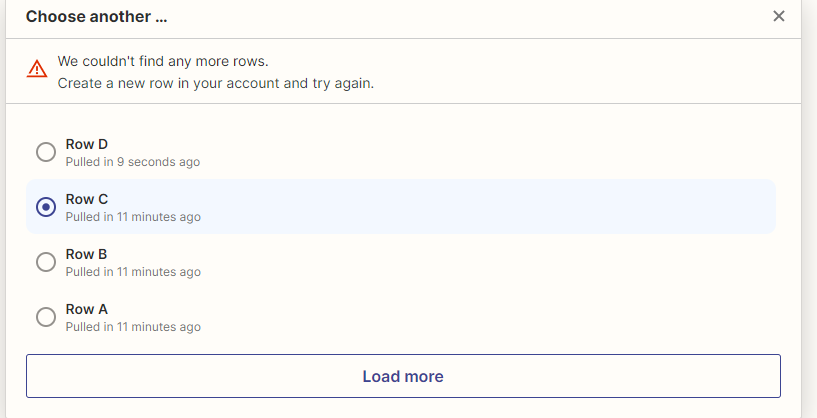Click the timestamp under Row C
Image resolution: width=817 pixels, height=418 pixels.
pos(133,217)
